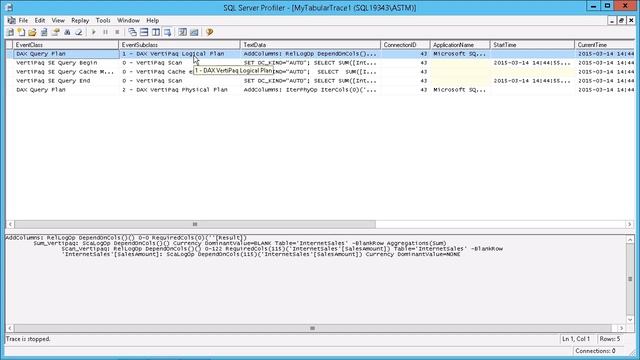Screen dimensions: 640x360
Task: Click the 'Scan_Vertipaq: RelLogOp' line in details pane
Action: coord(282,249)
